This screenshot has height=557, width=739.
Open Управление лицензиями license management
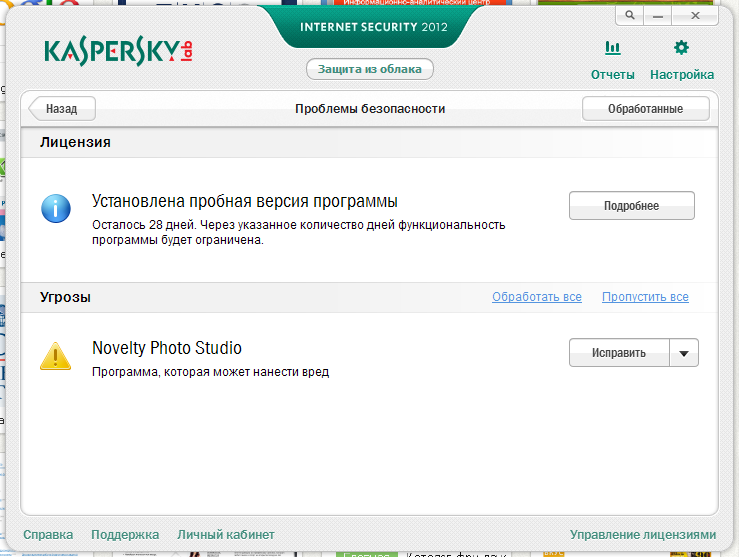click(x=643, y=535)
